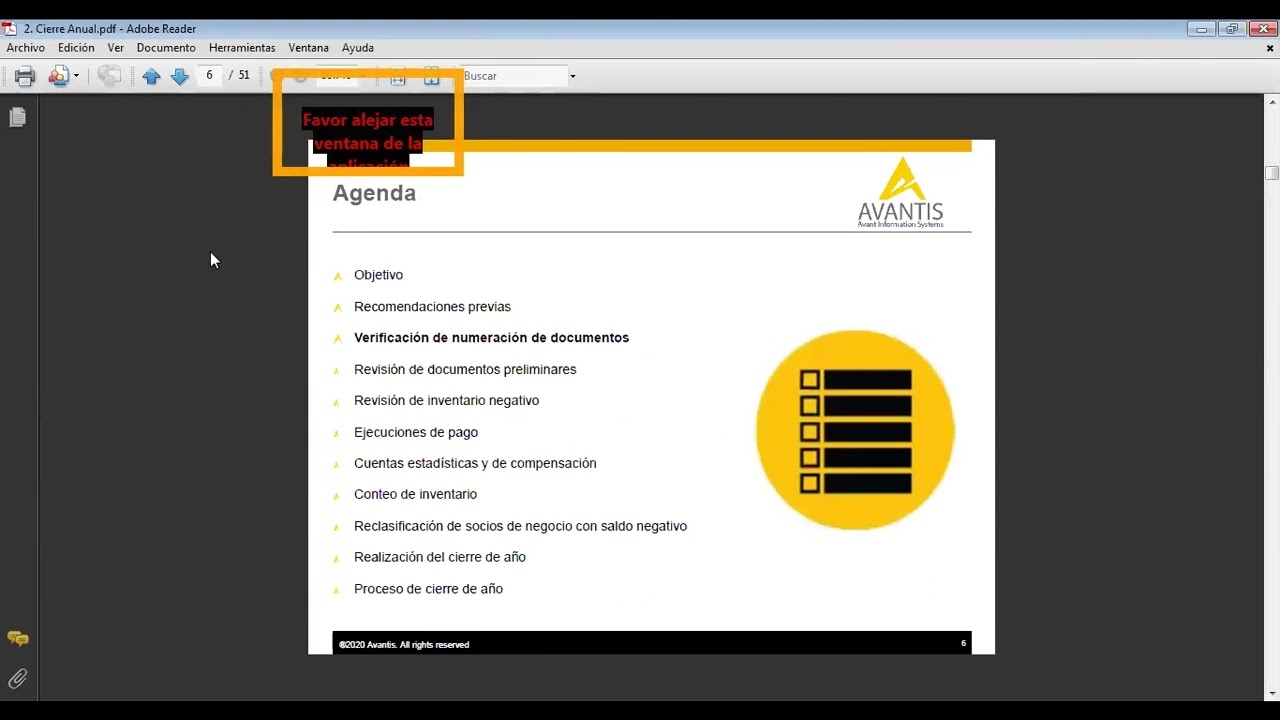The image size is (1280, 720).
Task: Open the Pages panel icon in sidebar
Action: [17, 117]
